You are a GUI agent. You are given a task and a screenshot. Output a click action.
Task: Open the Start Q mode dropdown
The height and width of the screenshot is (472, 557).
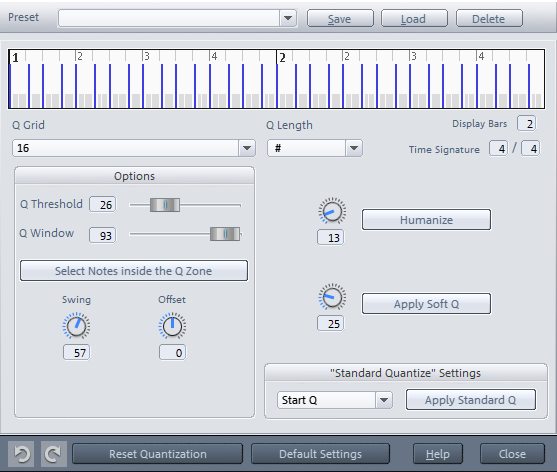[x=384, y=400]
